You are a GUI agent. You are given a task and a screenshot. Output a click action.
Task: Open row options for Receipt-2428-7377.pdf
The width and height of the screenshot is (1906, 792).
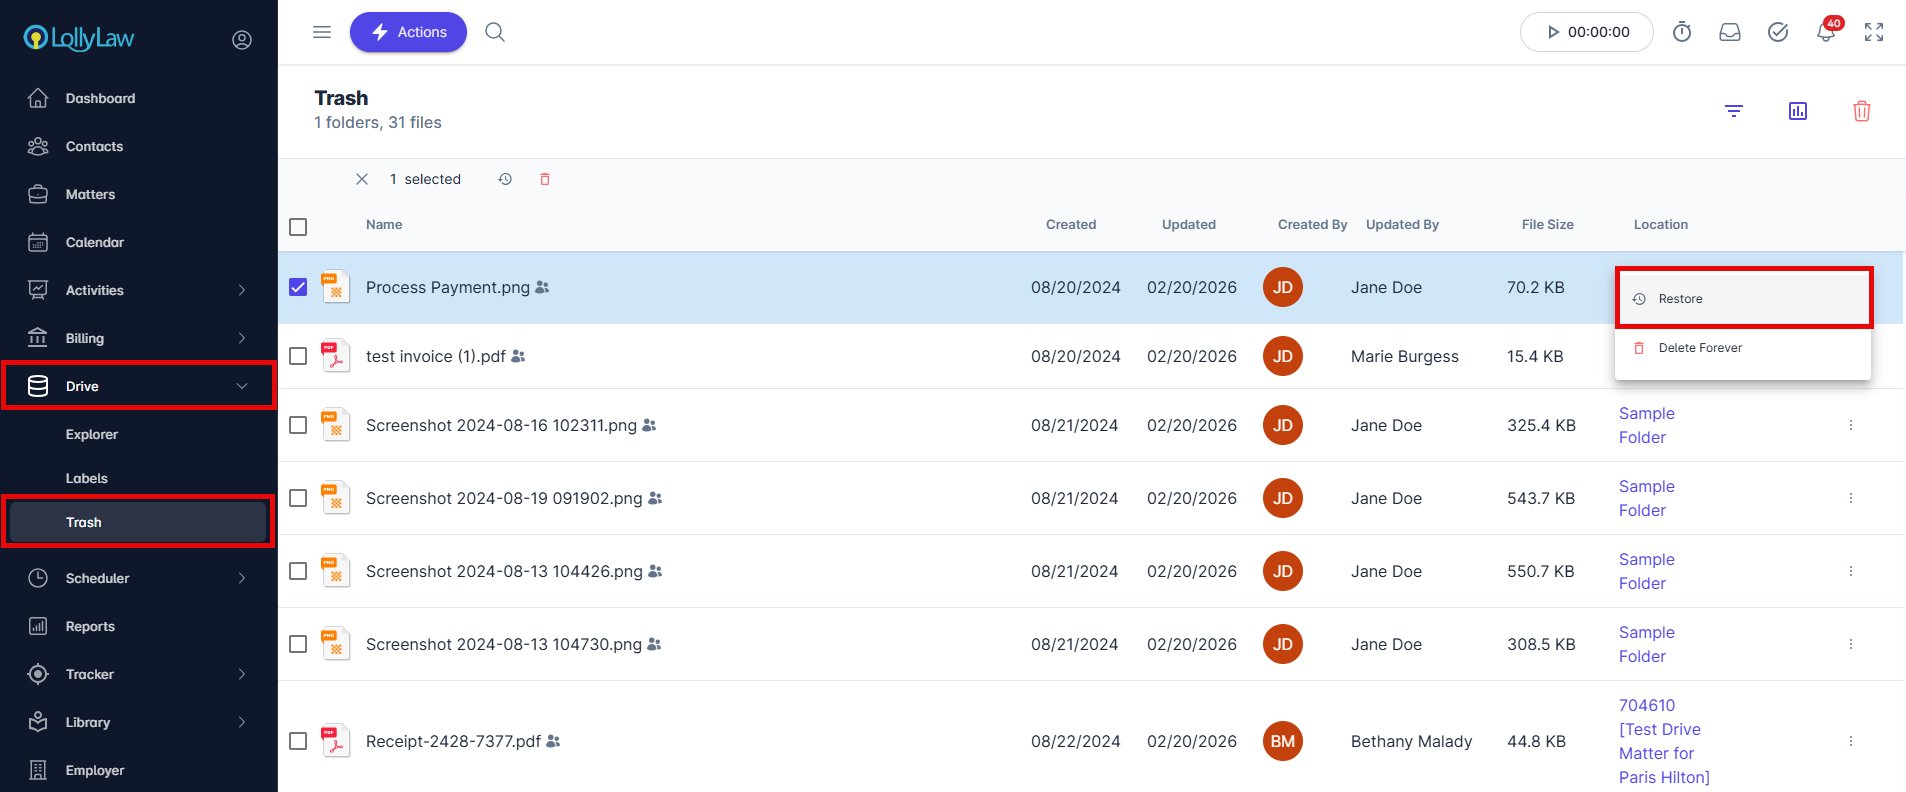pyautogui.click(x=1851, y=741)
